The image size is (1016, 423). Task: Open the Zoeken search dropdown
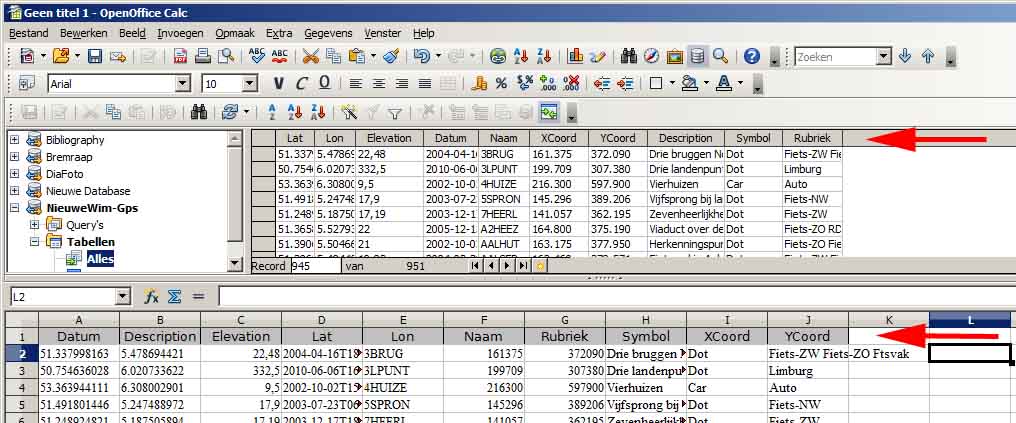click(x=884, y=56)
